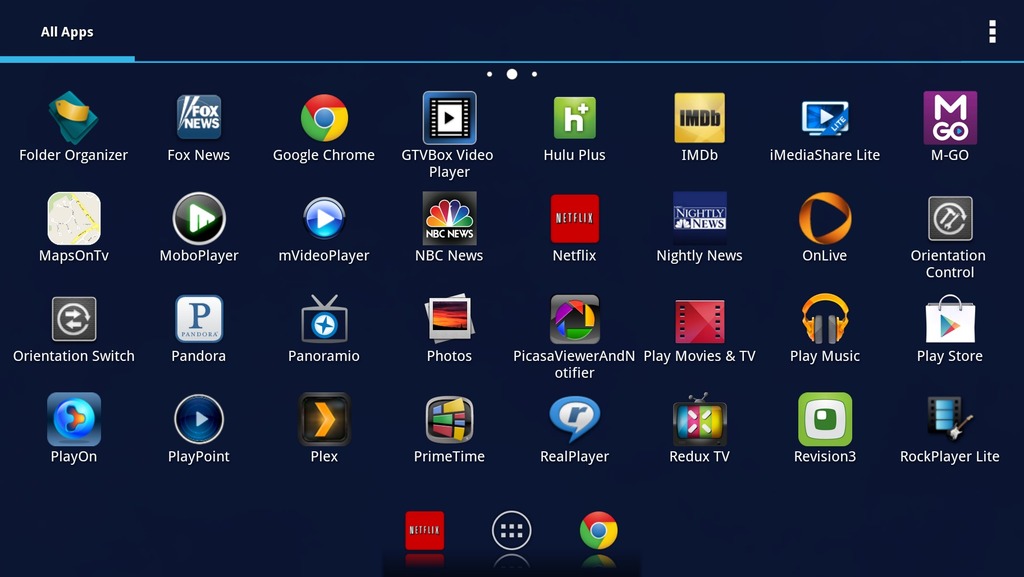
Task: Open the three-dot overflow menu
Action: point(991,32)
